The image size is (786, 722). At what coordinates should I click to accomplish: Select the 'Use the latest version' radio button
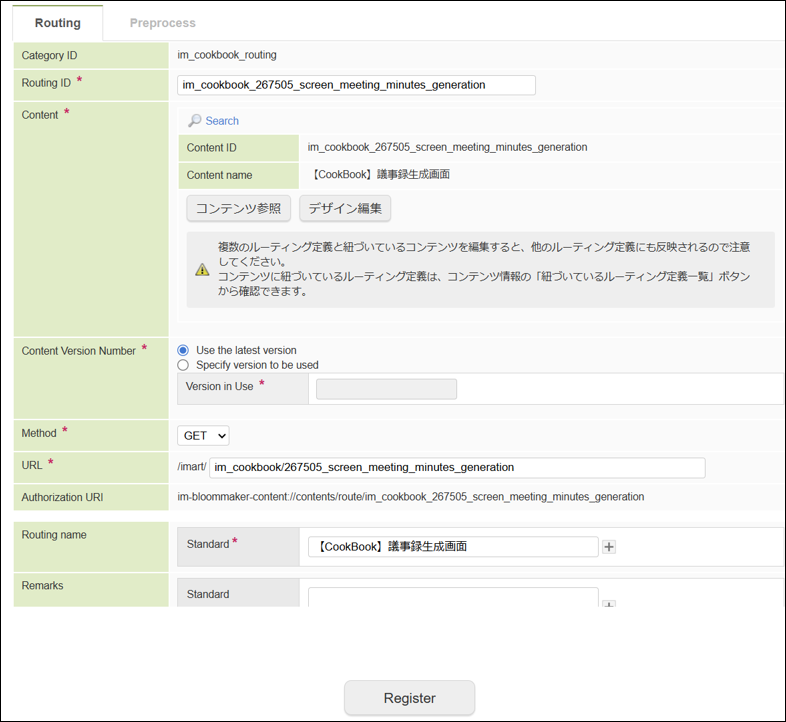tap(183, 350)
